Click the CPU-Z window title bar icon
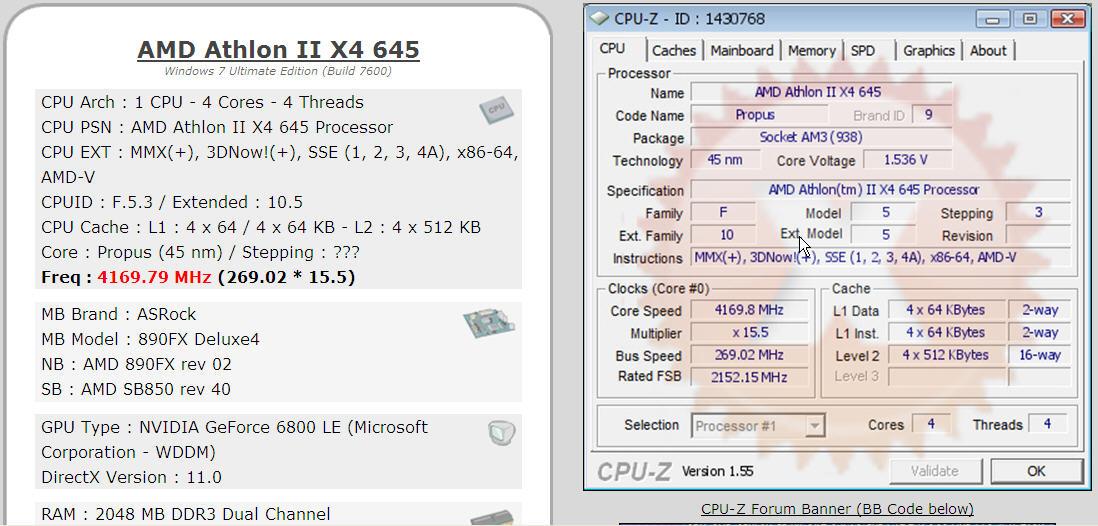This screenshot has height=526, width=1098. tap(599, 18)
